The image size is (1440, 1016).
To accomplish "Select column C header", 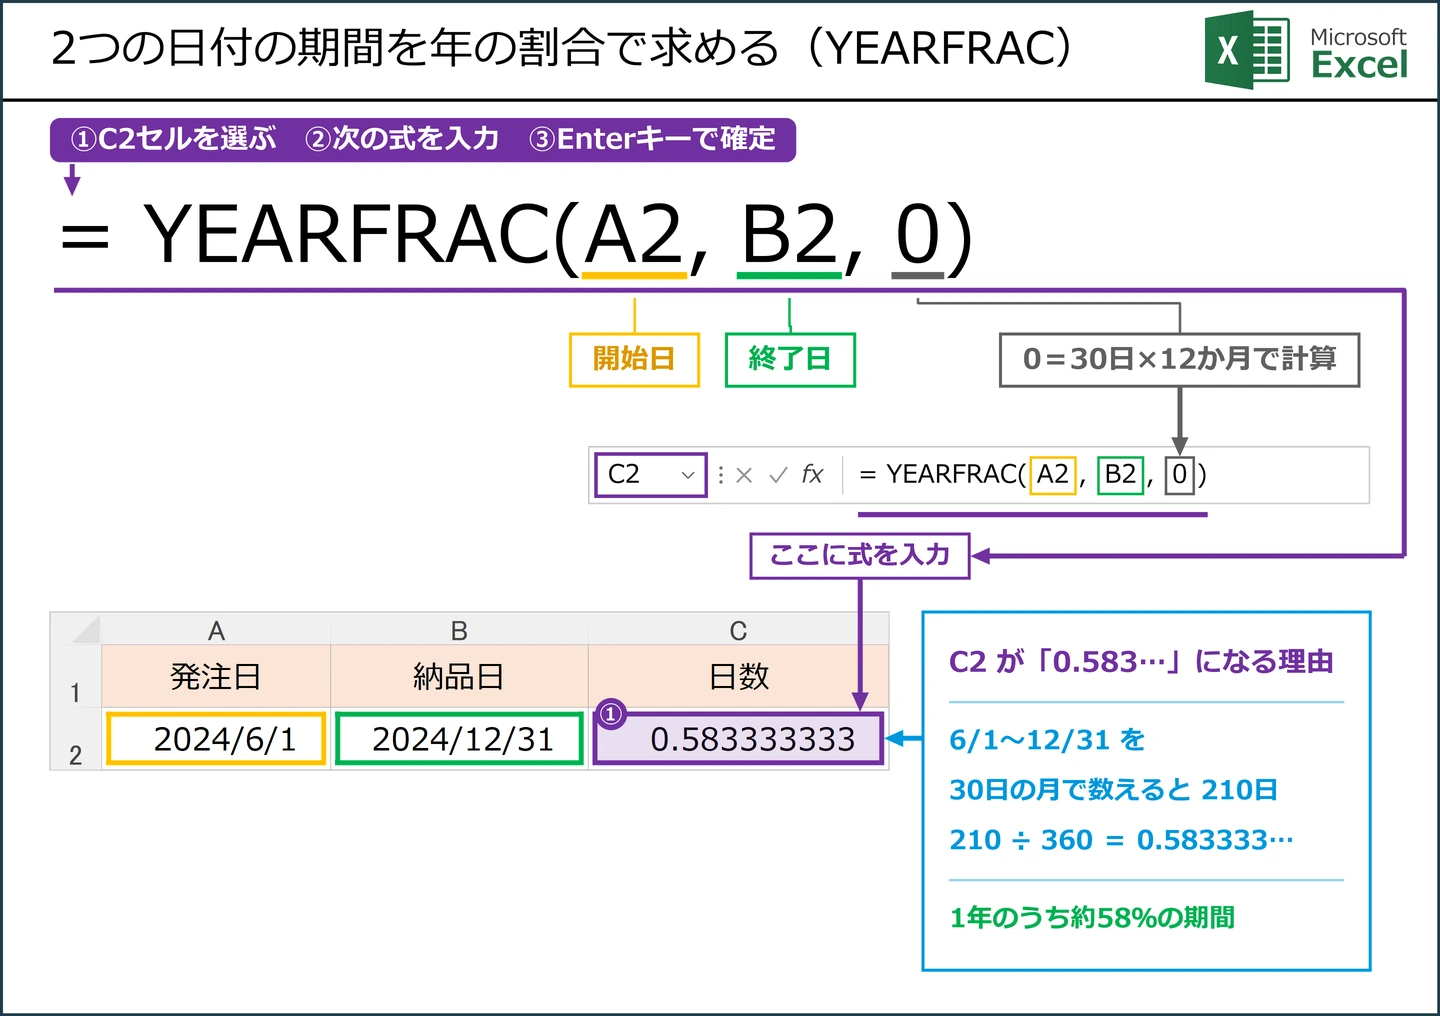I will pyautogui.click(x=738, y=630).
